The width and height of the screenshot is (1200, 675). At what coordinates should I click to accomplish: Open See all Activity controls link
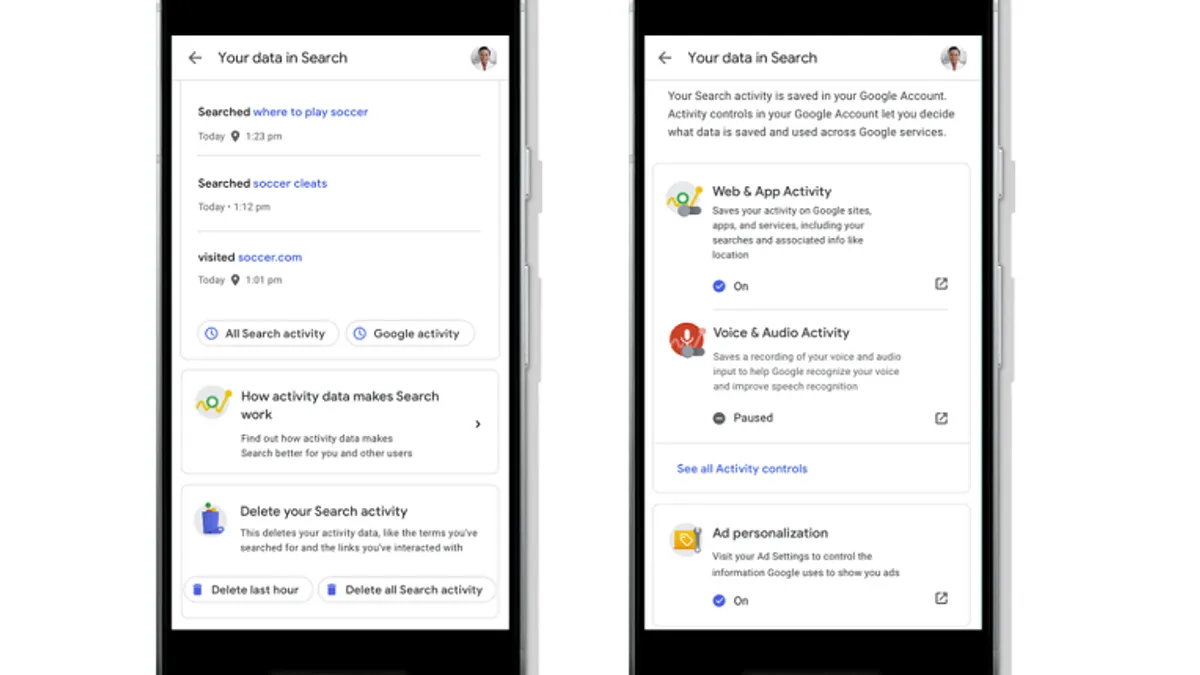pos(742,469)
